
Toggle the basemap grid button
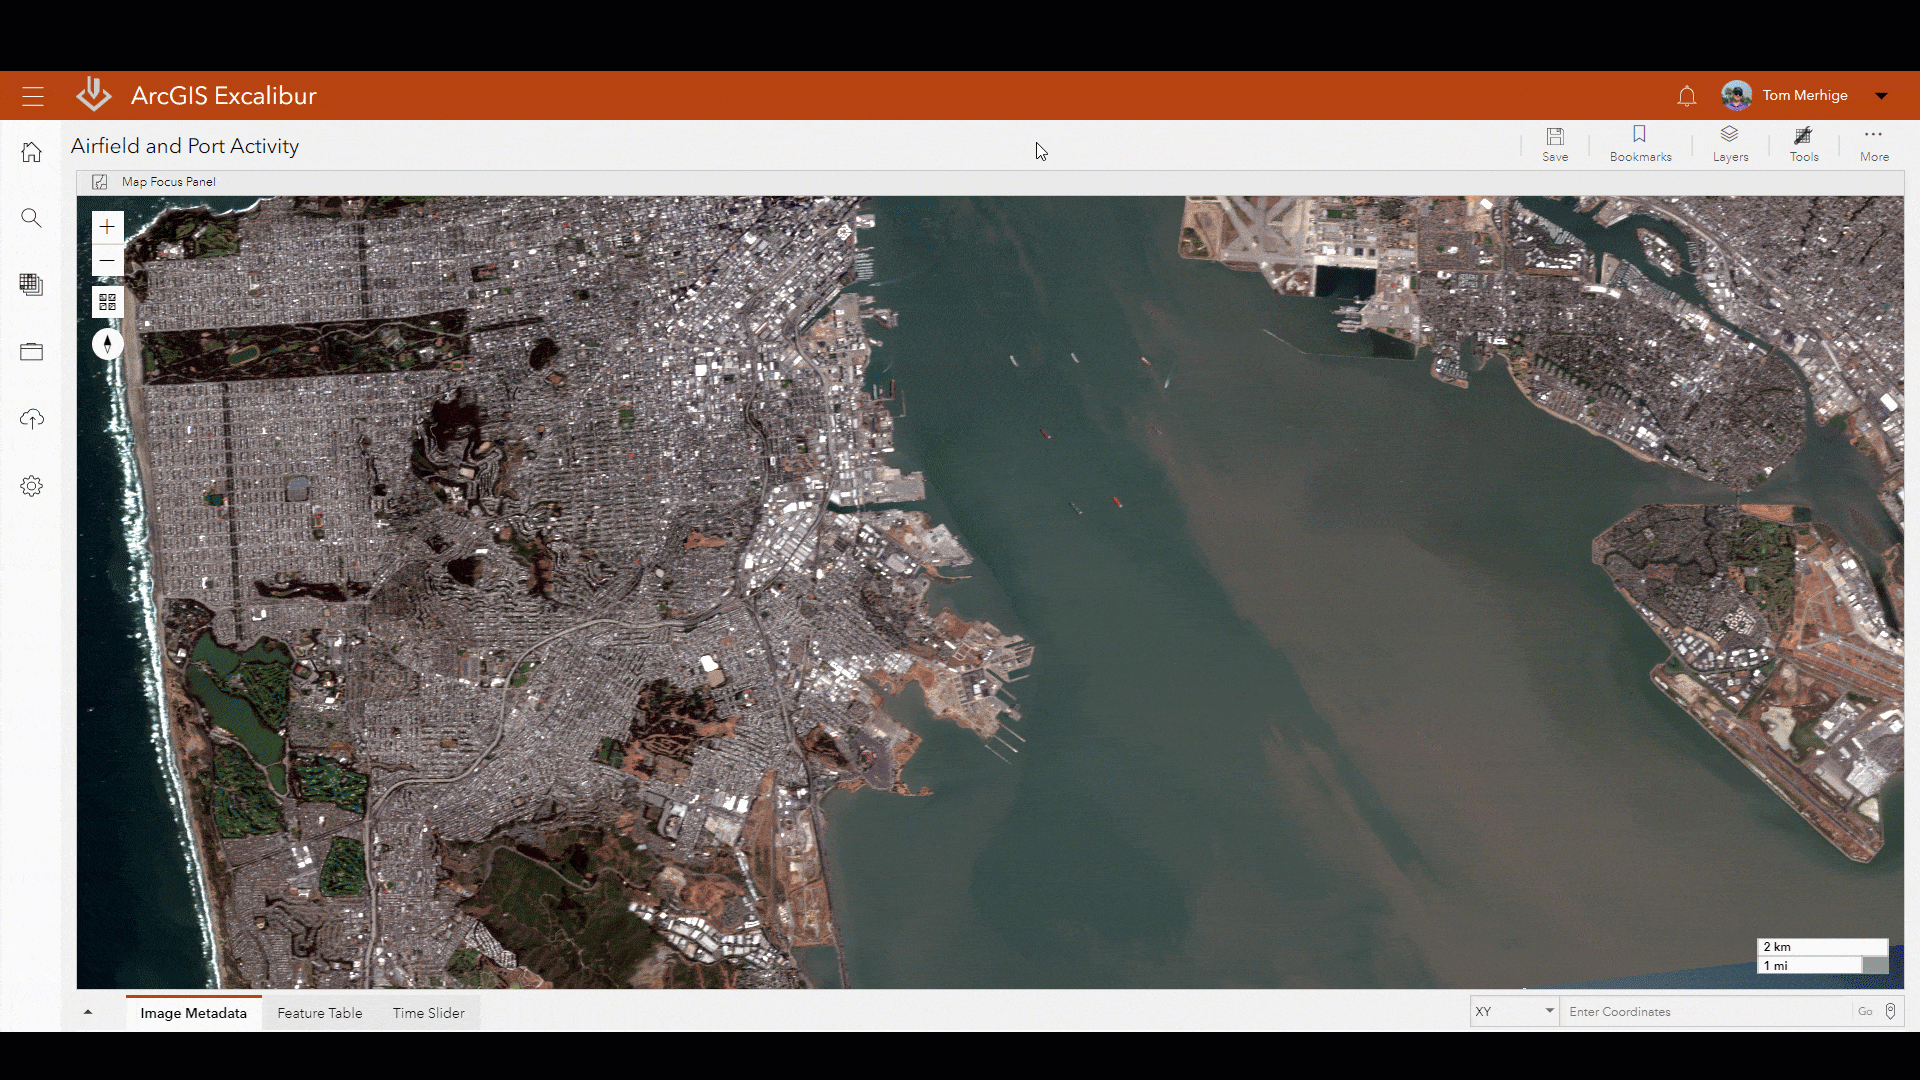[107, 302]
